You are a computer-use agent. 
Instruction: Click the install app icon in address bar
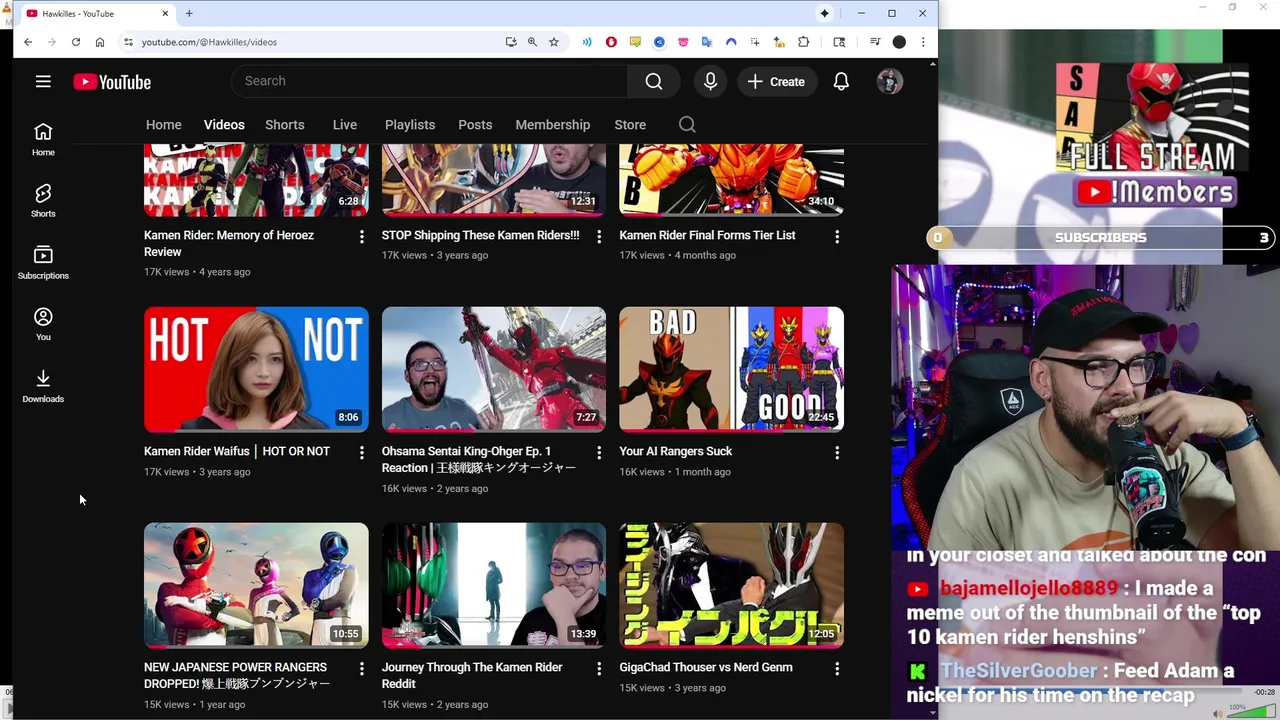[511, 42]
